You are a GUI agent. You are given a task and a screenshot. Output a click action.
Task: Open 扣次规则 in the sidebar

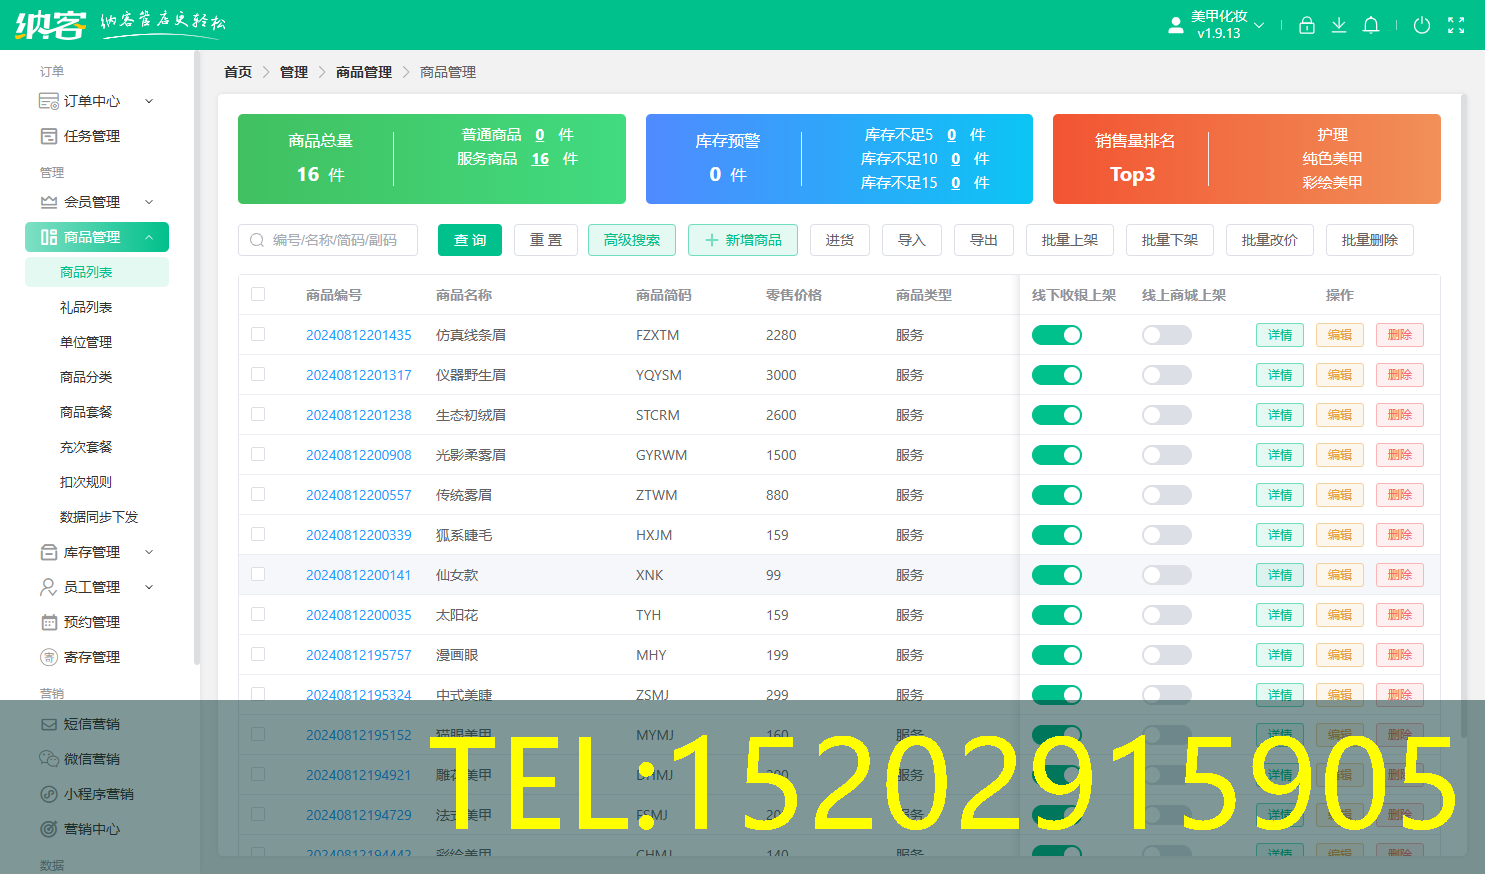click(x=97, y=482)
